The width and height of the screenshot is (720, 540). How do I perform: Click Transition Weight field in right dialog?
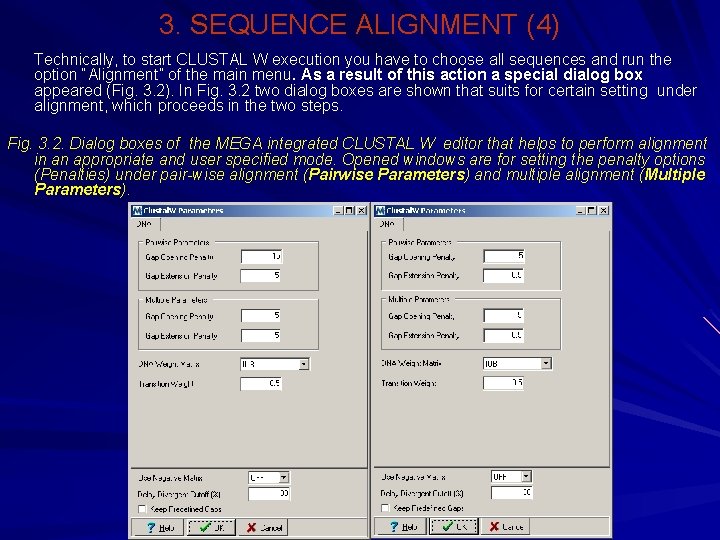click(503, 383)
